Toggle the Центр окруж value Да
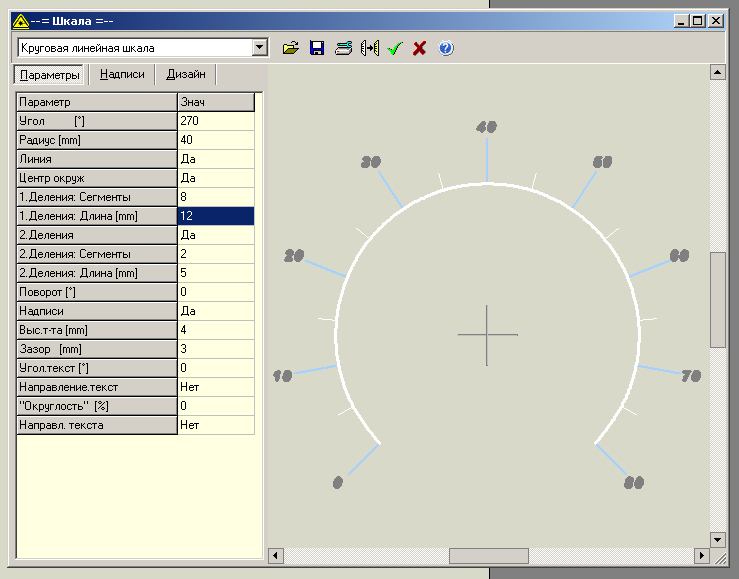This screenshot has width=739, height=579. coord(215,178)
